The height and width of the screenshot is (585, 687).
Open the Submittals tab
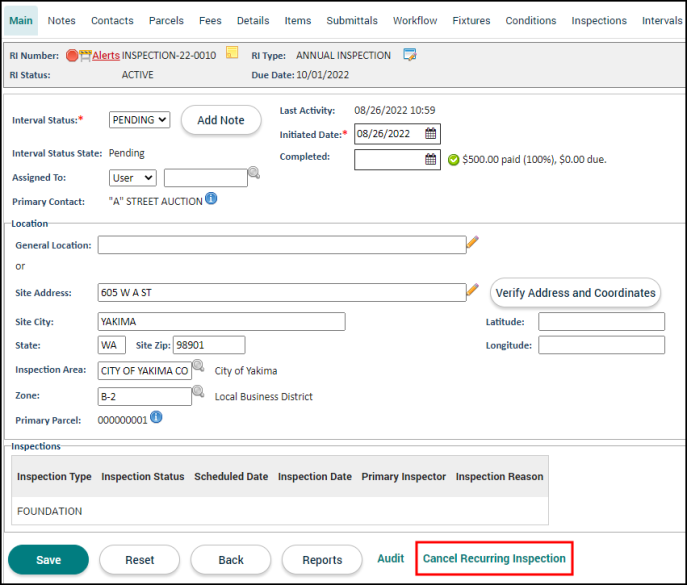pyautogui.click(x=352, y=21)
